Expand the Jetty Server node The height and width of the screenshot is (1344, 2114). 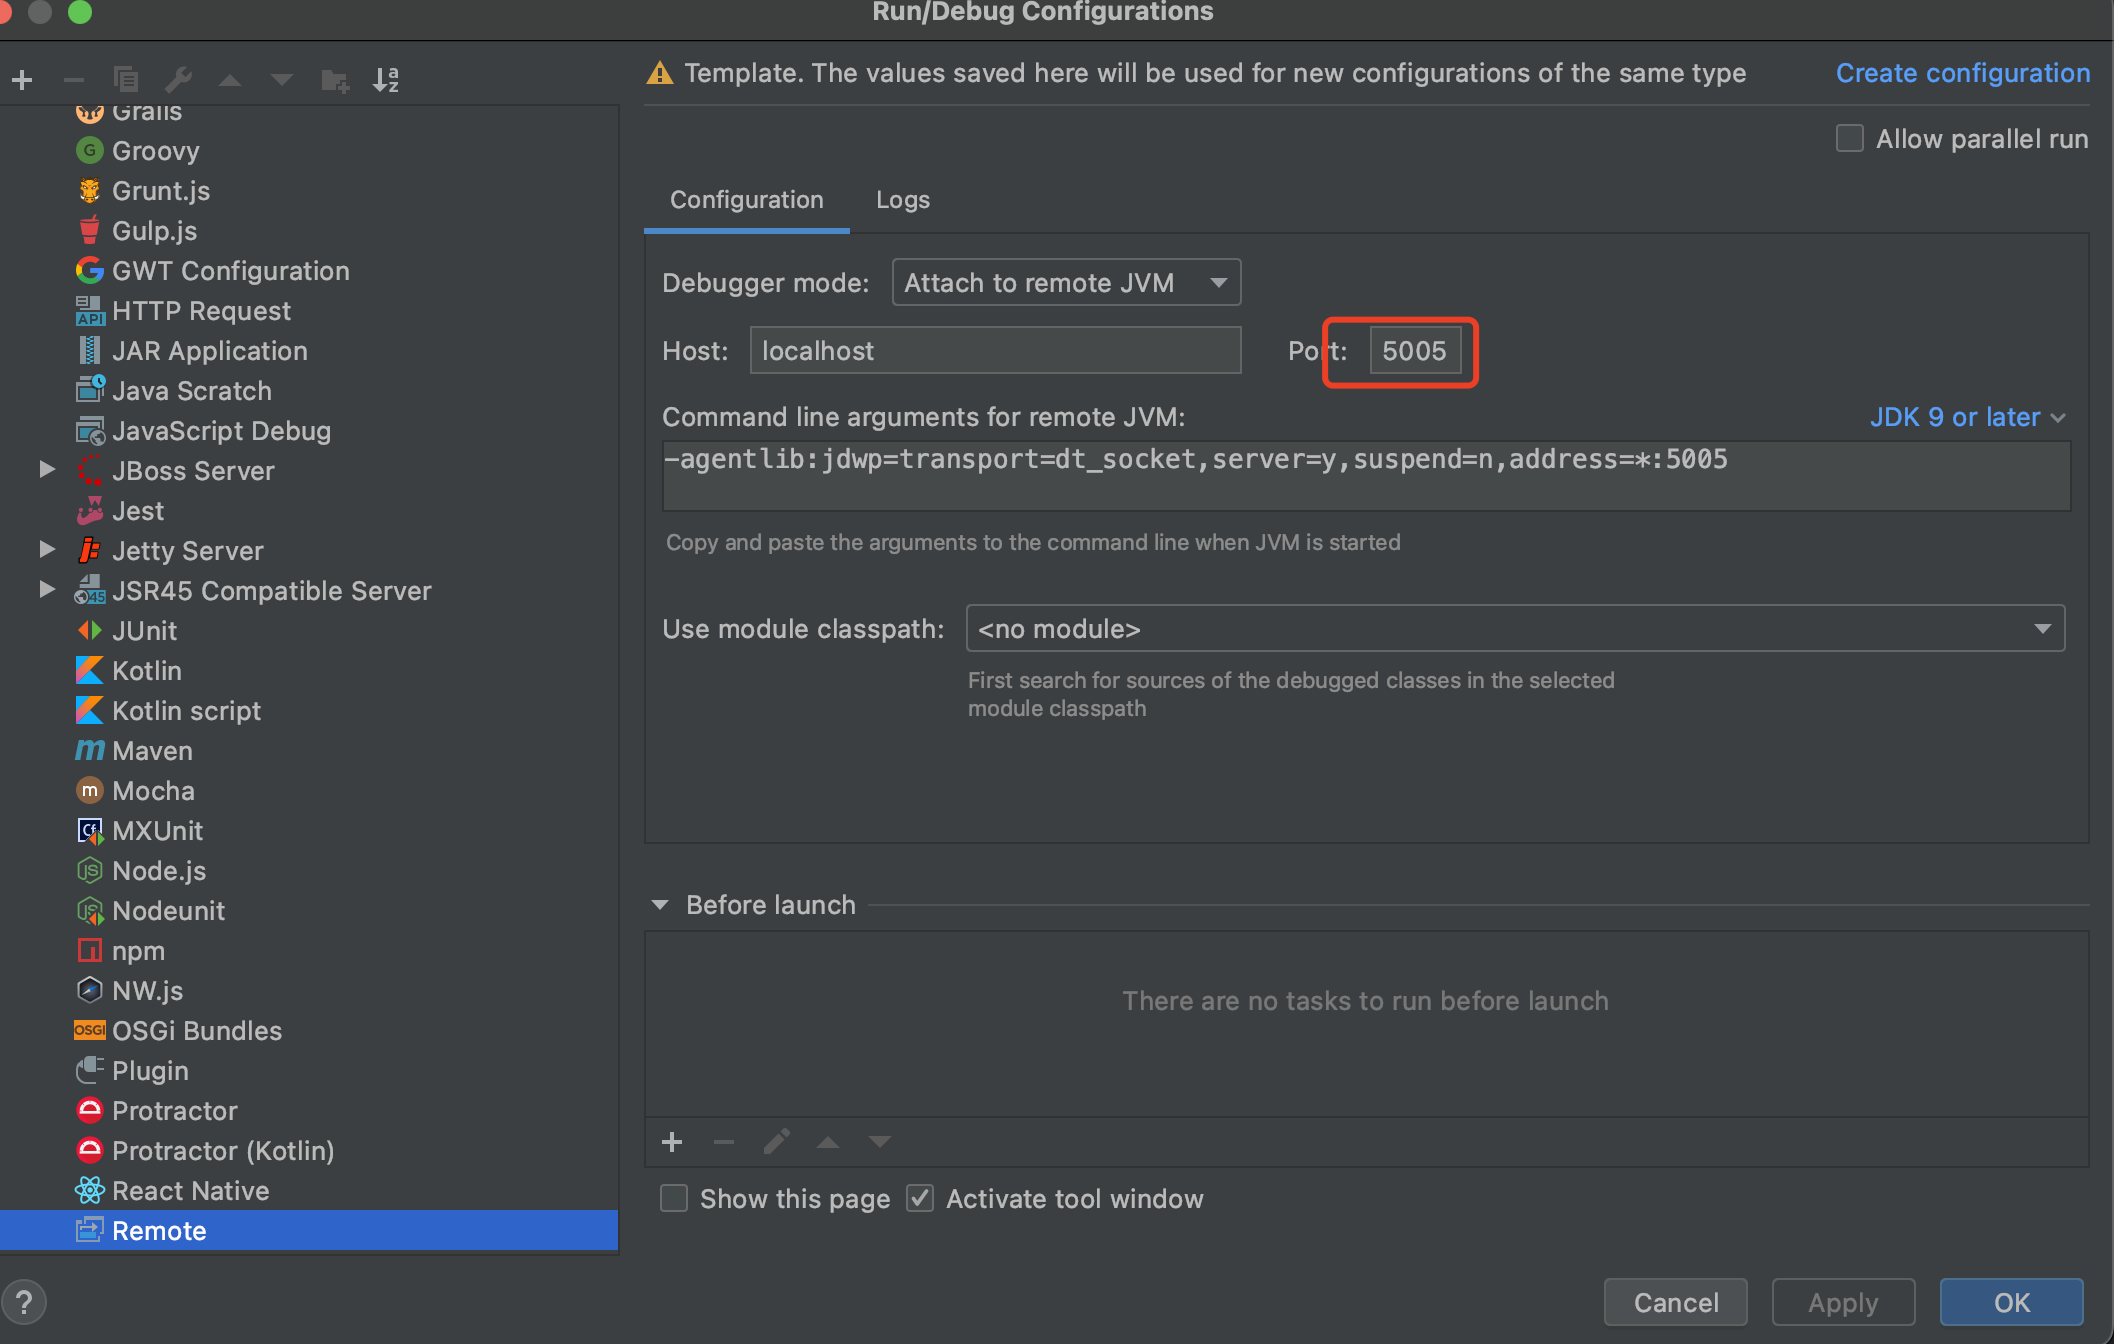point(46,549)
